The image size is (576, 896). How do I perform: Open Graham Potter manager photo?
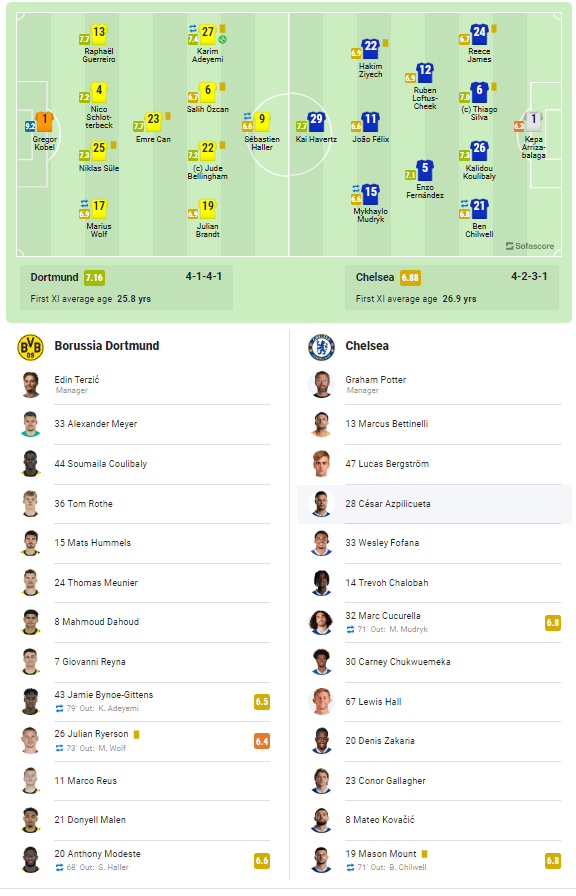[321, 385]
